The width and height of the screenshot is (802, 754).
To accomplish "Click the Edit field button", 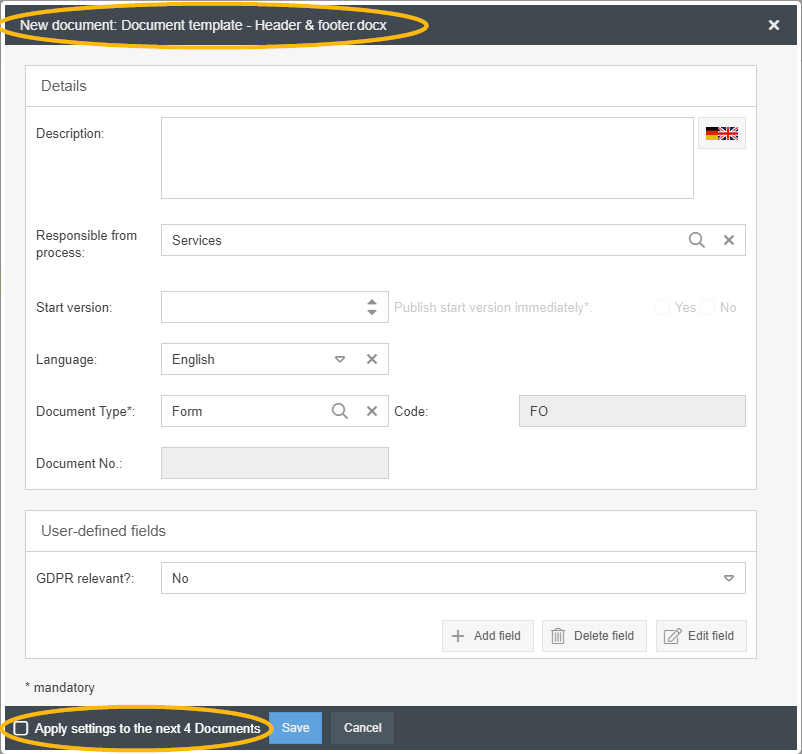I will tap(700, 636).
